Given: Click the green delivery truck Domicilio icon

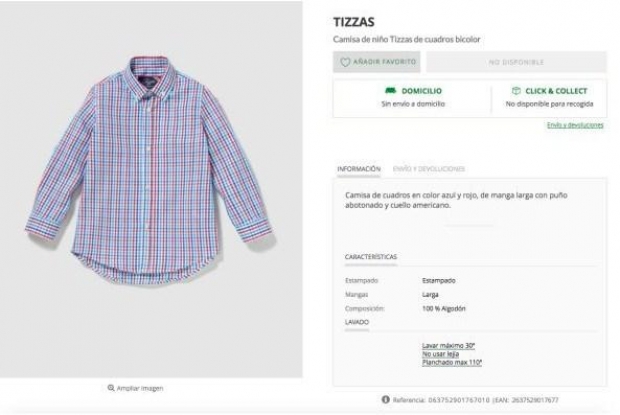Looking at the screenshot, I should coord(391,91).
